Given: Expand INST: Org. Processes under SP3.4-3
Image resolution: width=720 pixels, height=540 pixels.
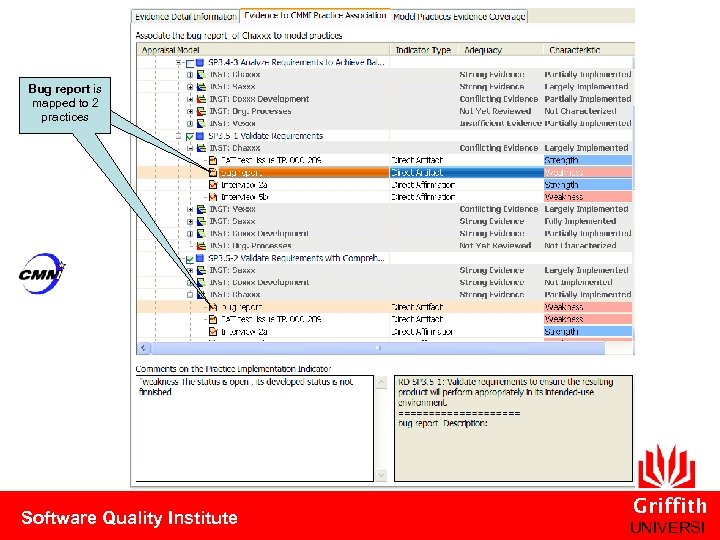Looking at the screenshot, I should [x=190, y=112].
